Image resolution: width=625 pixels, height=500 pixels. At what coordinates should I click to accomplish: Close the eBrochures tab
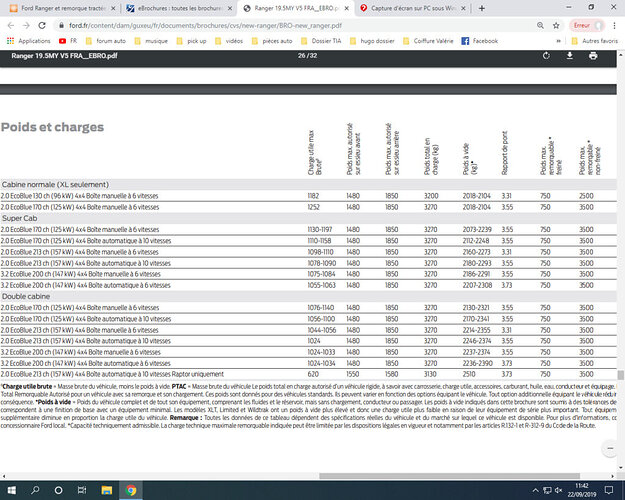click(230, 8)
